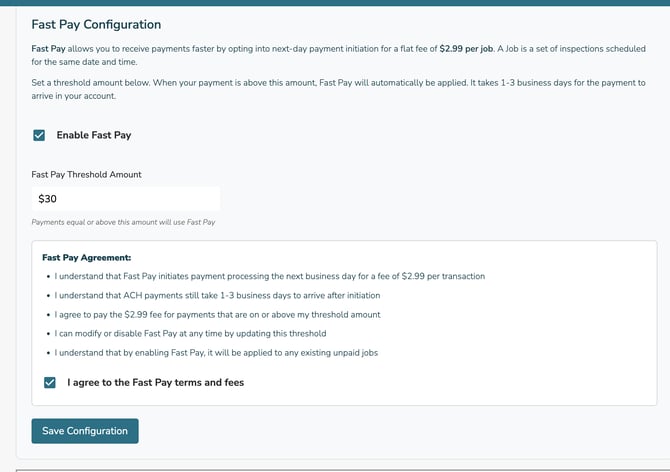Toggle the Enable Fast Pay checkbox
Screen dimensions: 670x472
[x=39, y=135]
